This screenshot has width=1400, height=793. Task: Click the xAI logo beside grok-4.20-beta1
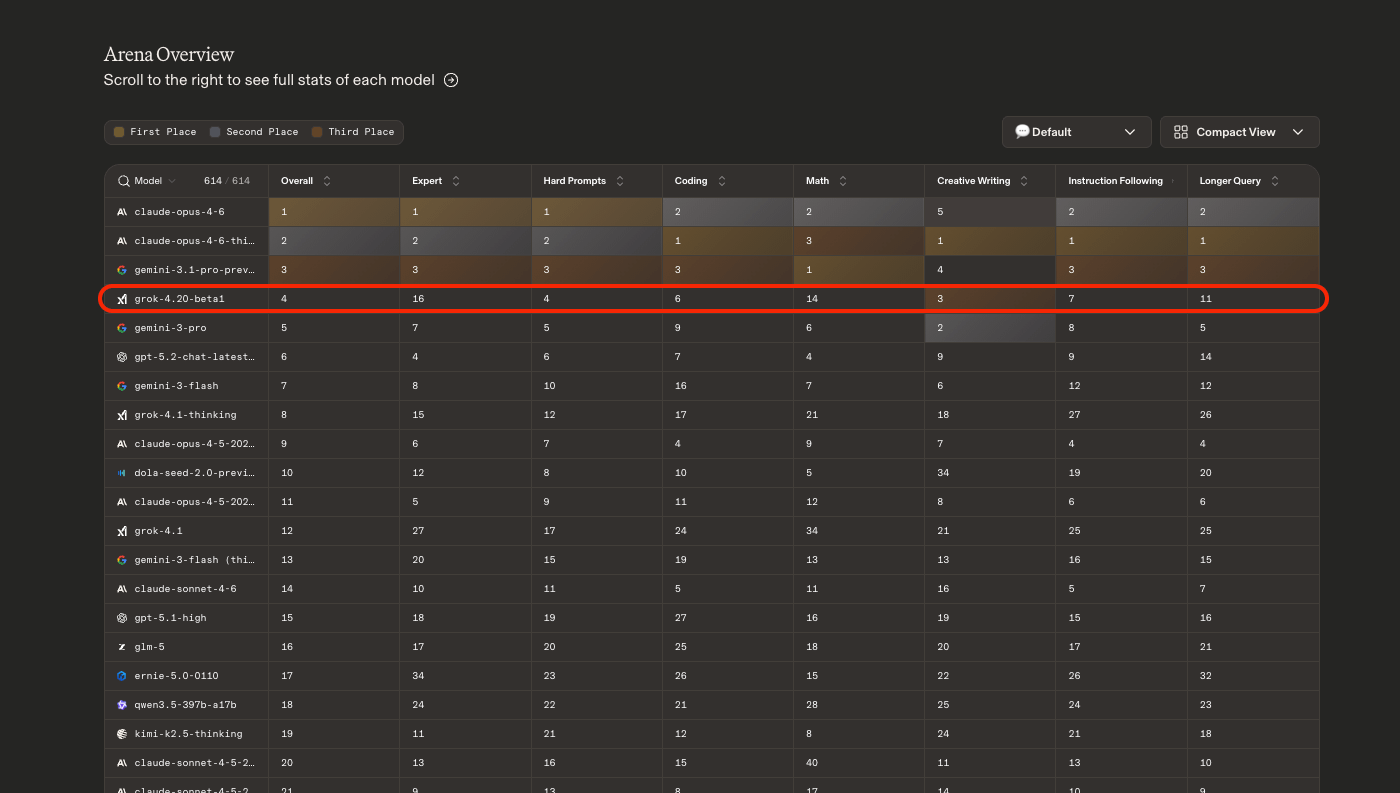click(122, 299)
